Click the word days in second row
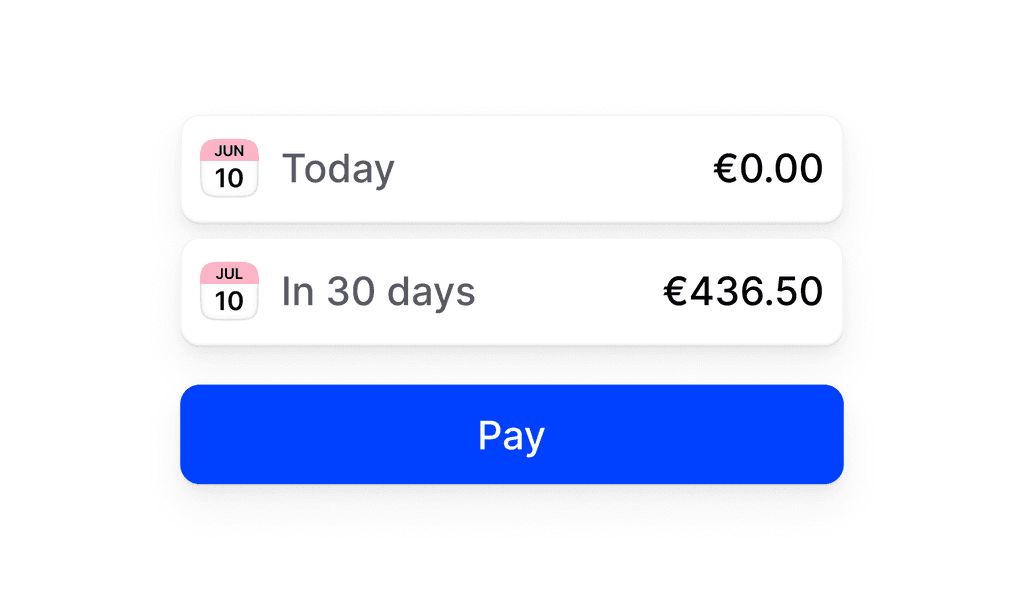The height and width of the screenshot is (598, 1024). coord(431,292)
